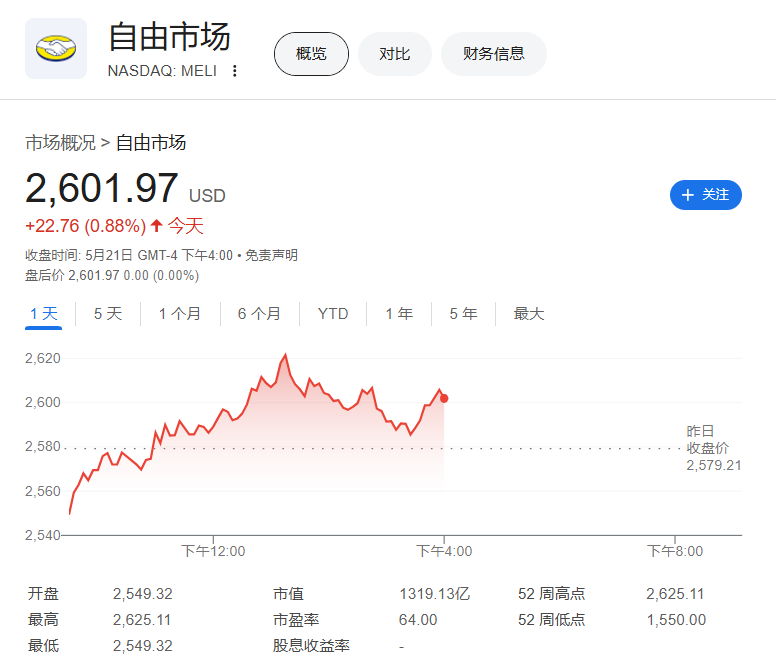
Task: Click the 52 周高点 value 2,625.11
Action: point(675,594)
